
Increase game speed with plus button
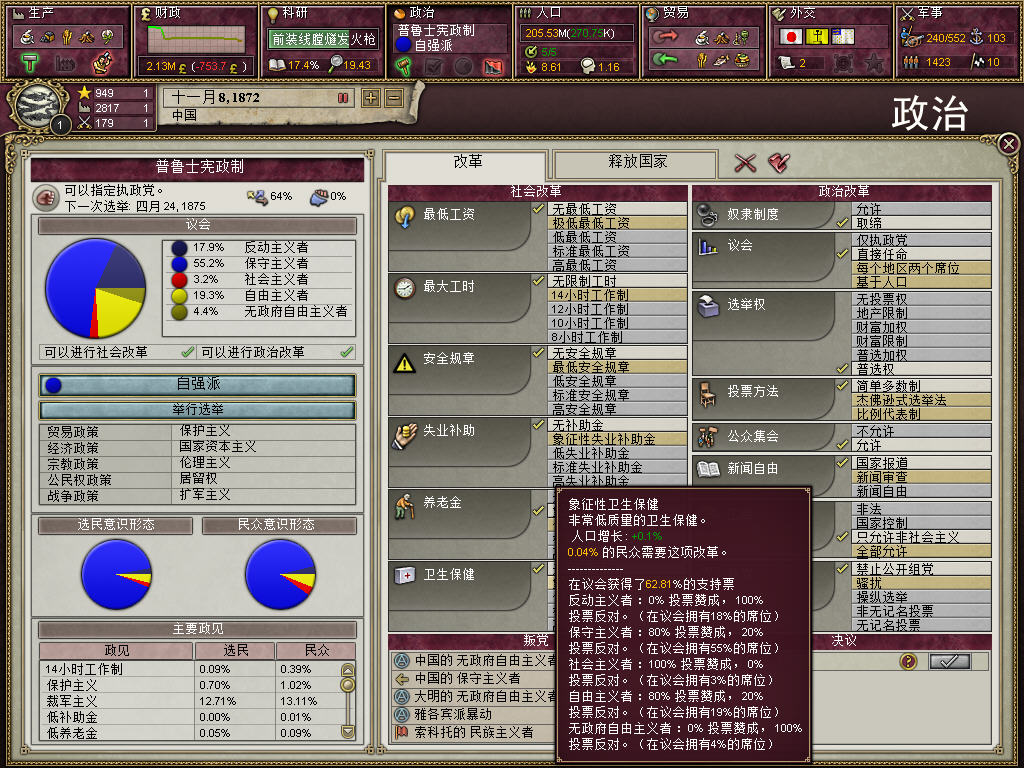coord(371,98)
